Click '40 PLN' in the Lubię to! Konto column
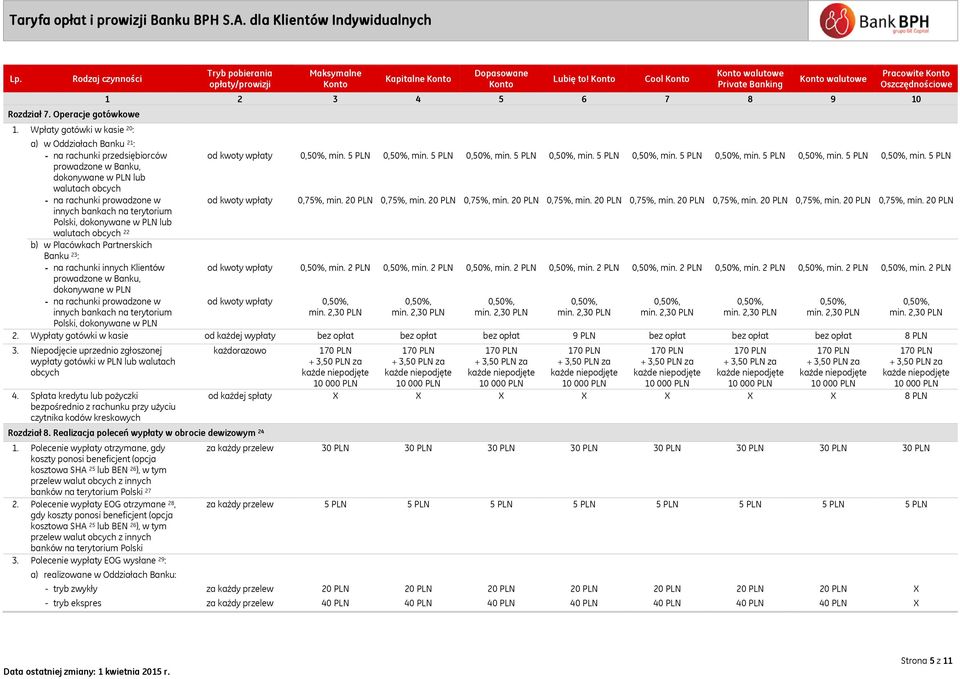960x679 pixels. [x=584, y=603]
